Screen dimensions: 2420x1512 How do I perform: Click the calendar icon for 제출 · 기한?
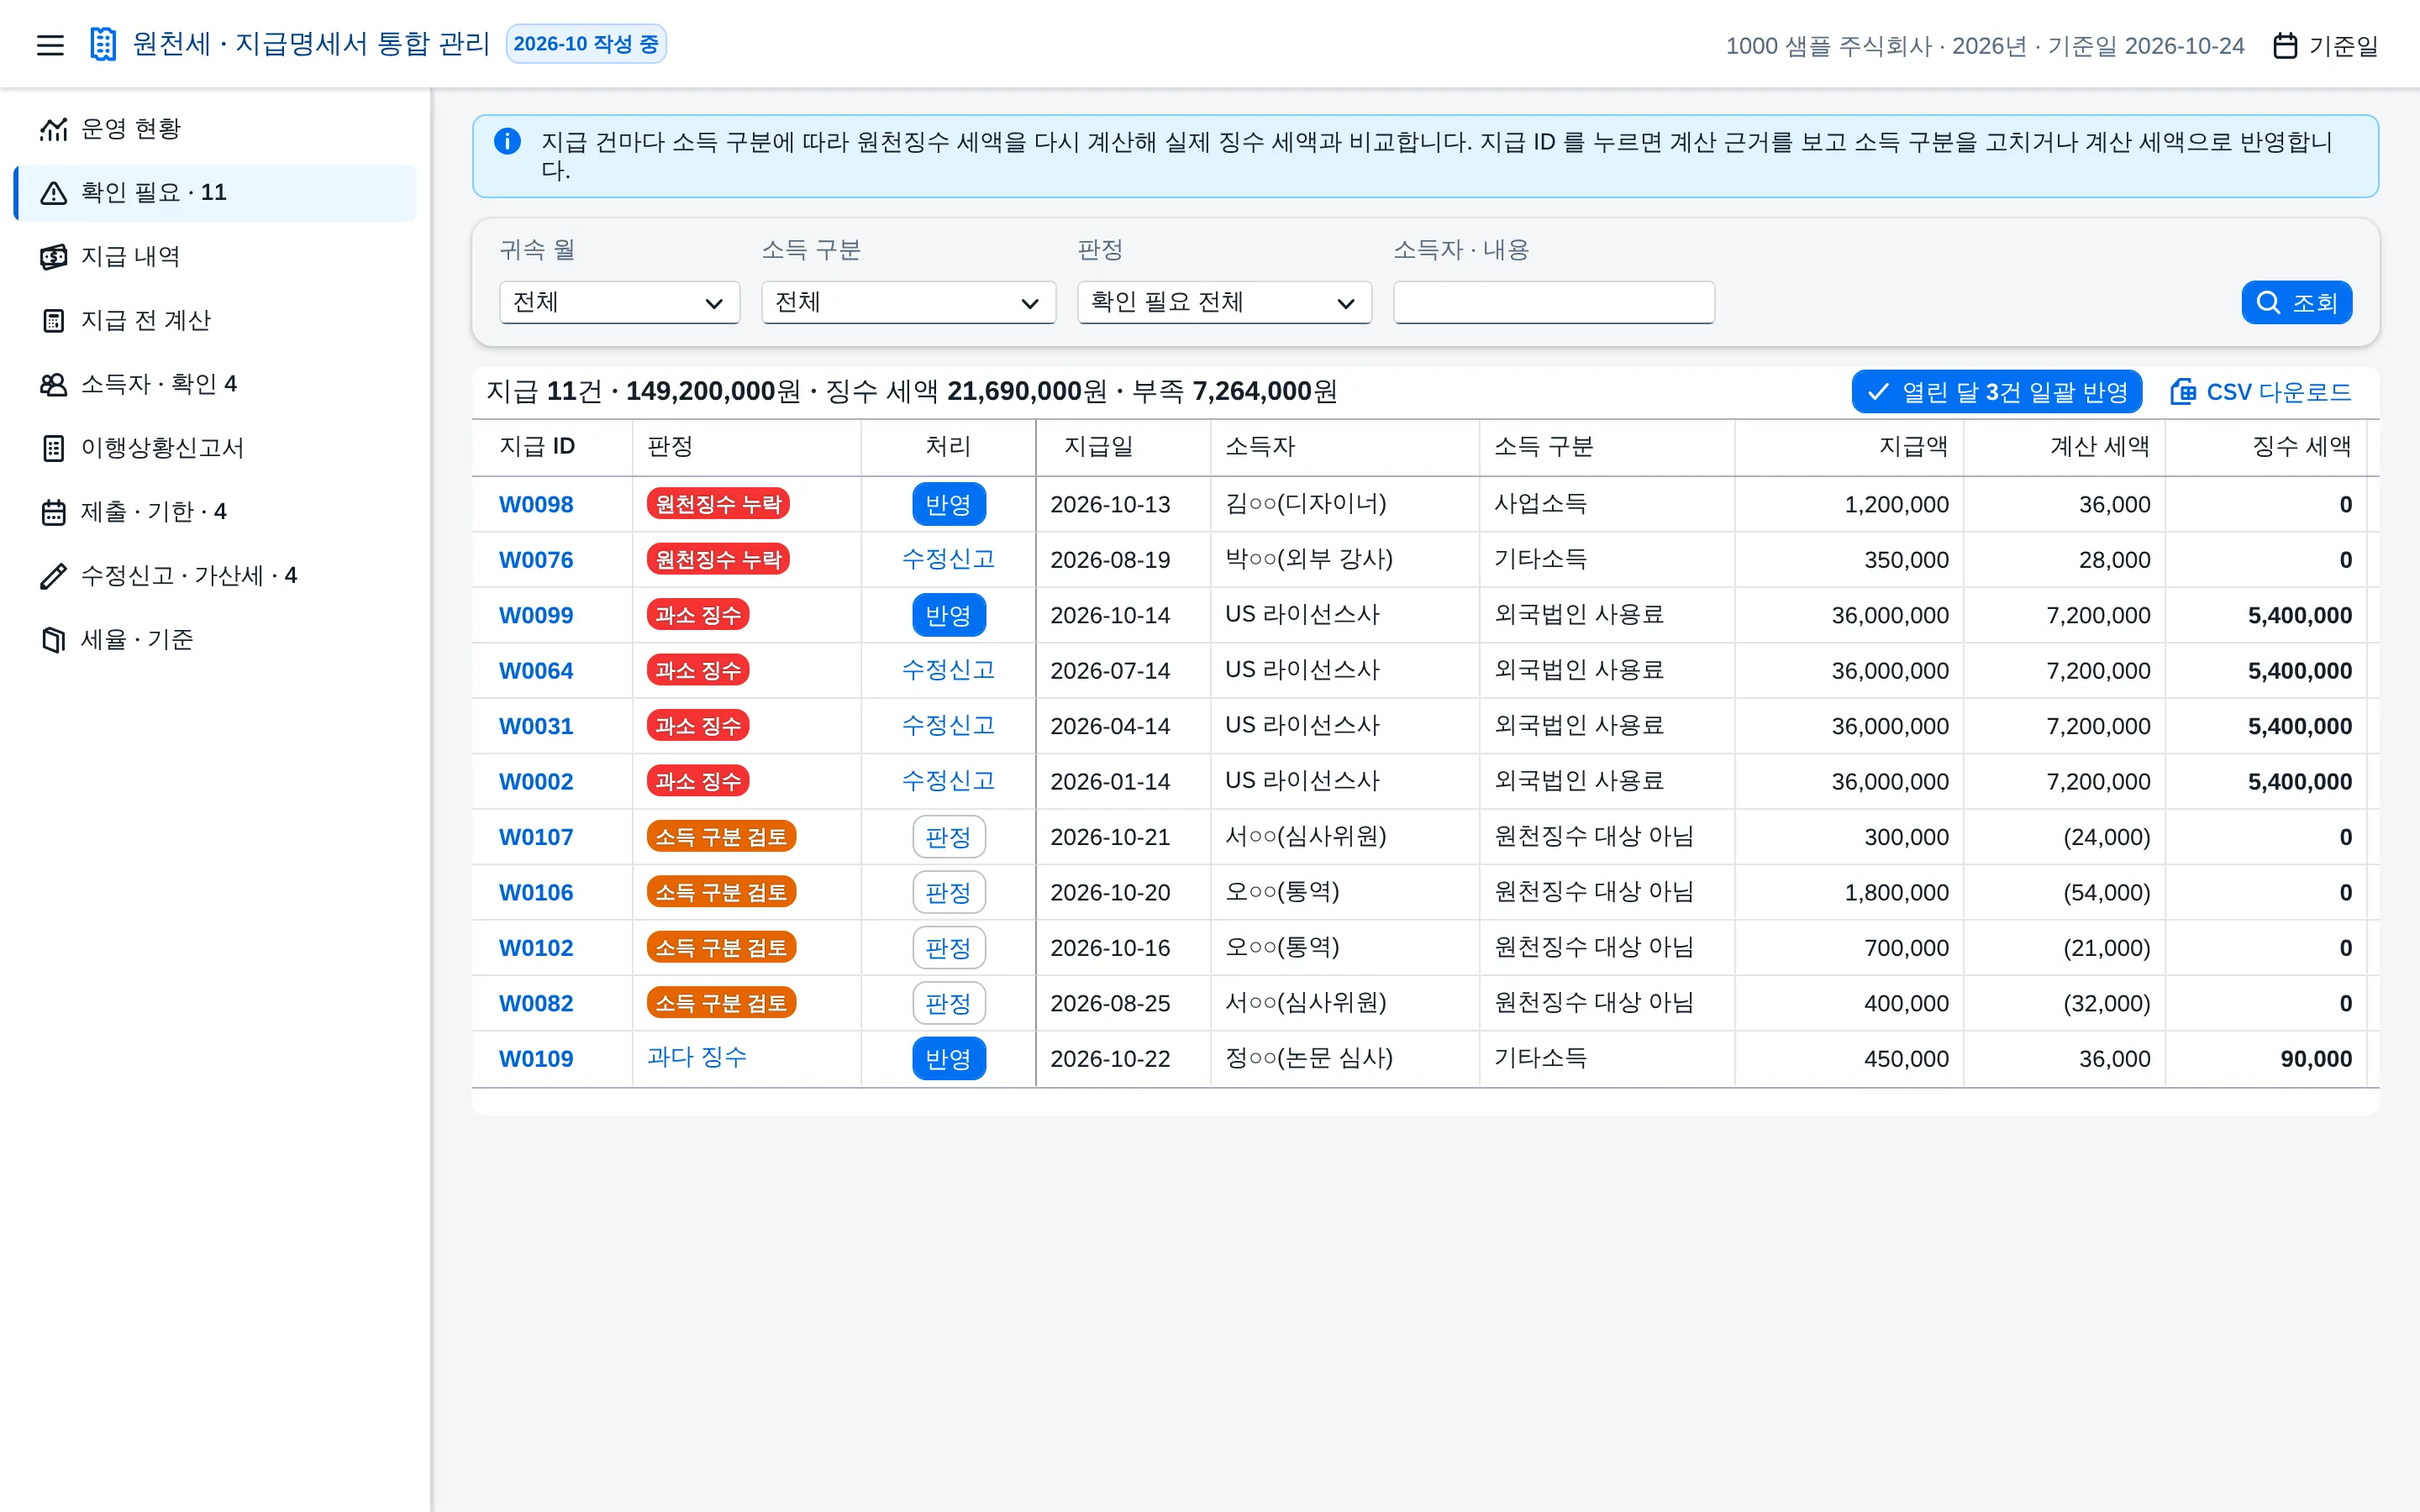coord(53,512)
